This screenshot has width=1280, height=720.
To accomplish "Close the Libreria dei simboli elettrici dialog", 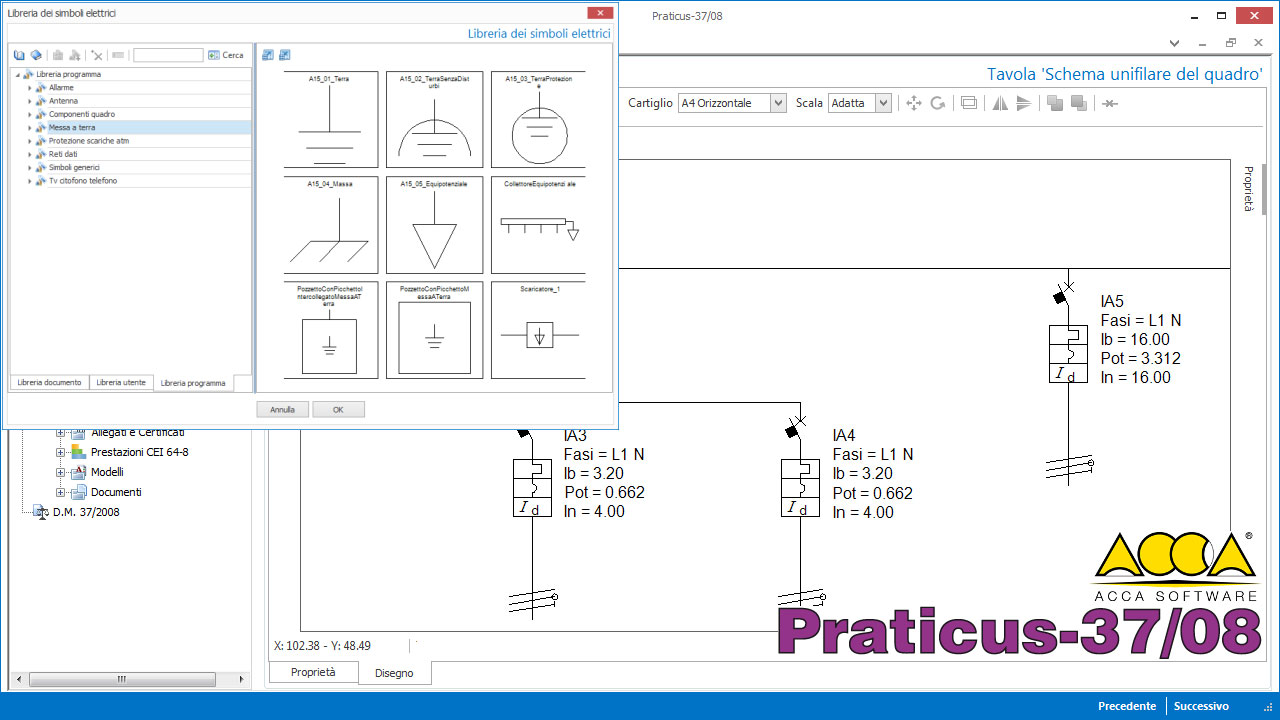I will point(600,13).
